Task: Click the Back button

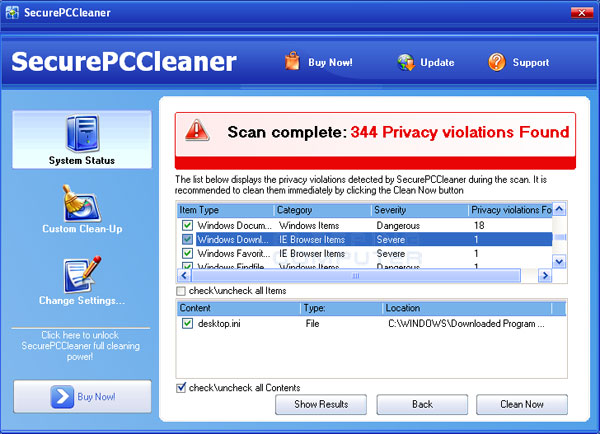Action: coord(422,404)
